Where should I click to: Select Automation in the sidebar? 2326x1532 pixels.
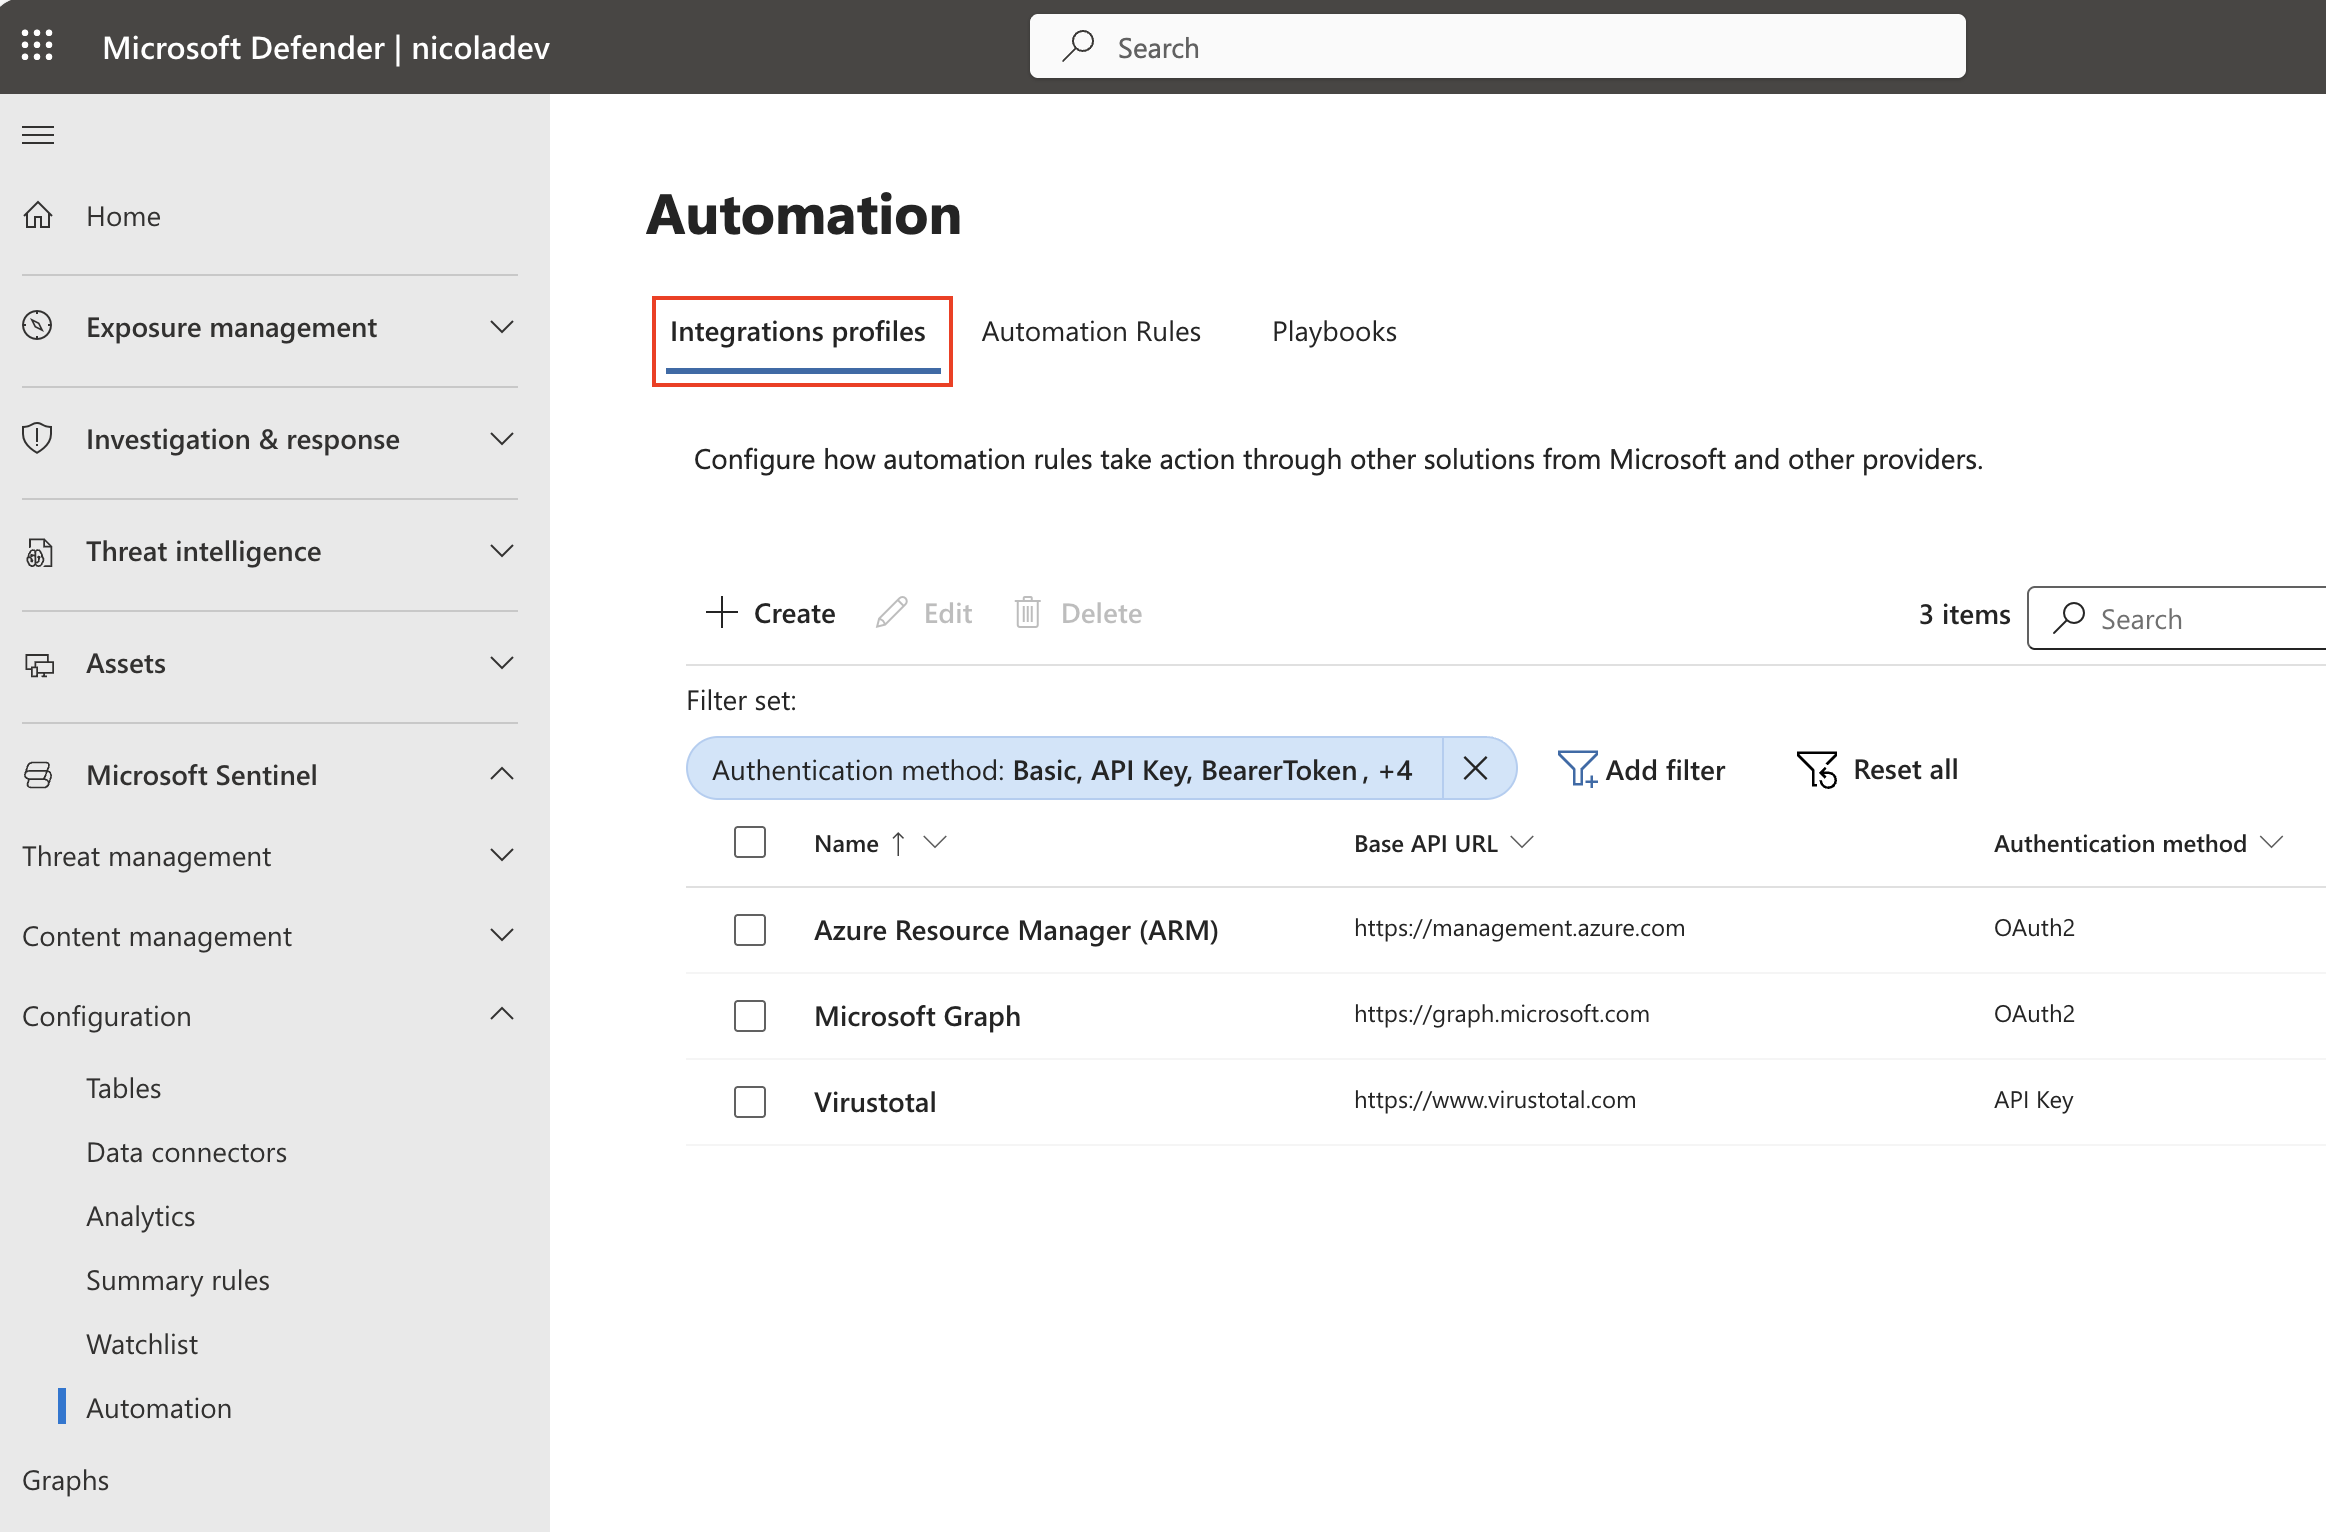pos(159,1408)
